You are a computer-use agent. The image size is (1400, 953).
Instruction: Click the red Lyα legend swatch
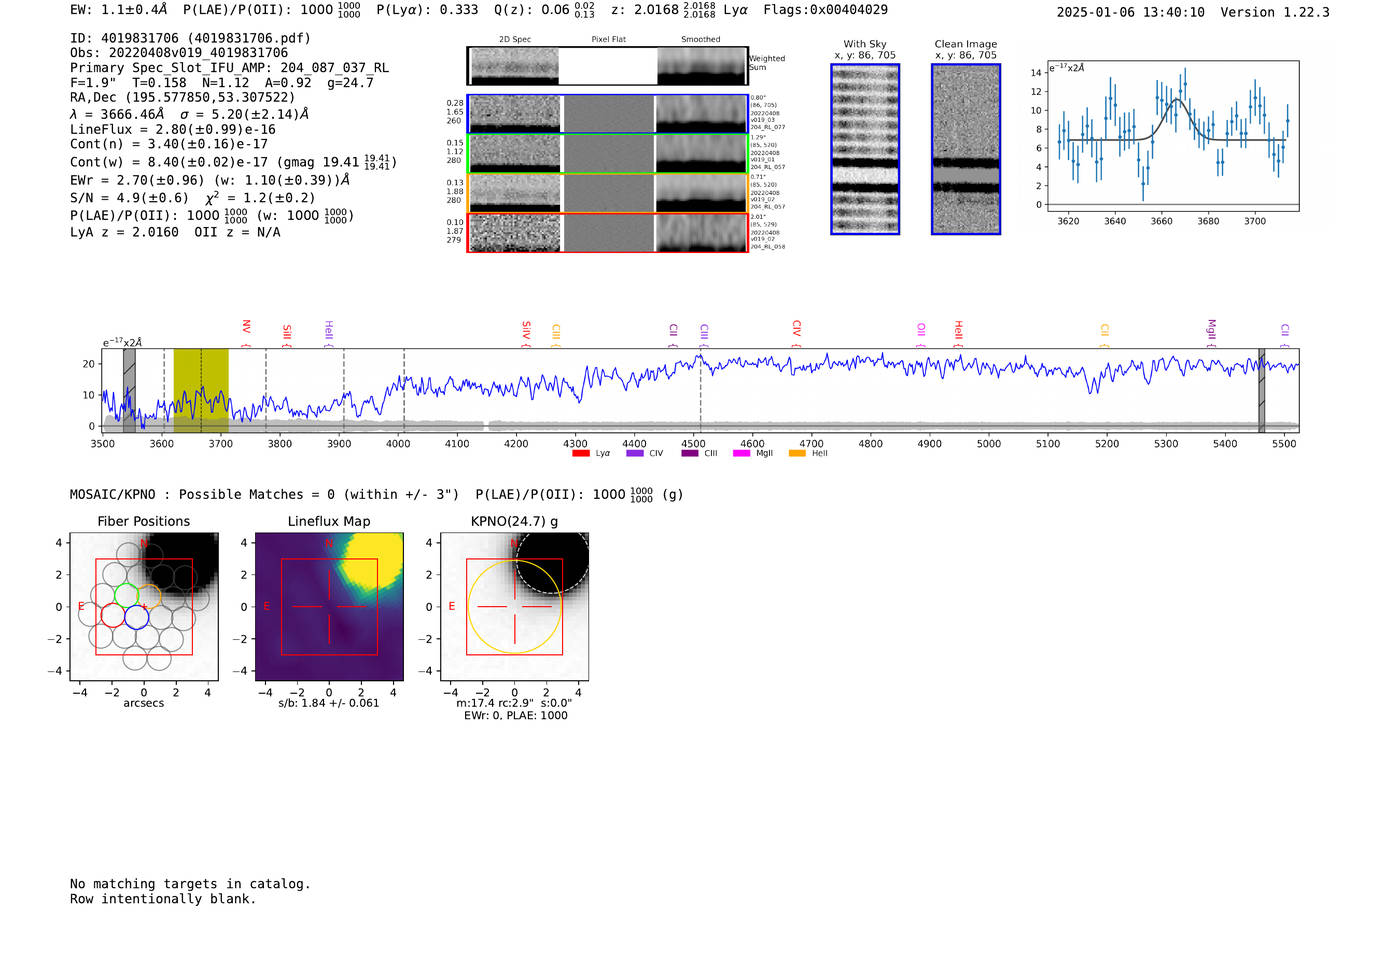(x=580, y=453)
